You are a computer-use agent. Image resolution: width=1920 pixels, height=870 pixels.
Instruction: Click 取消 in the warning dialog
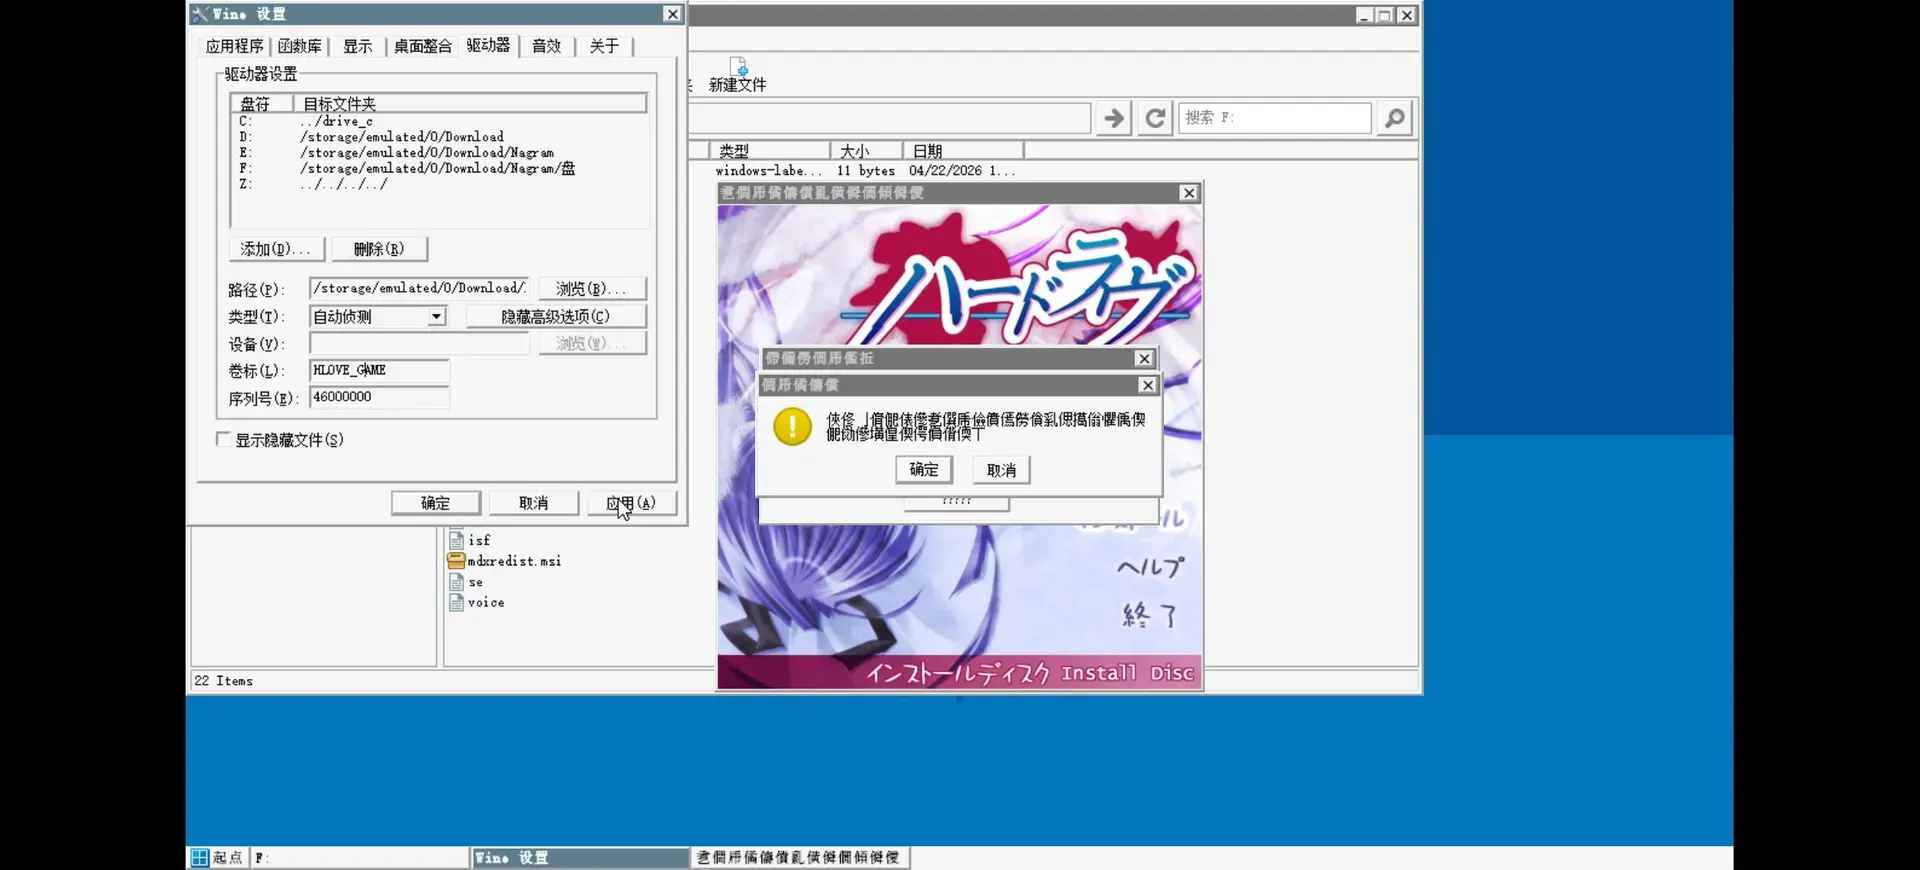click(x=1001, y=470)
